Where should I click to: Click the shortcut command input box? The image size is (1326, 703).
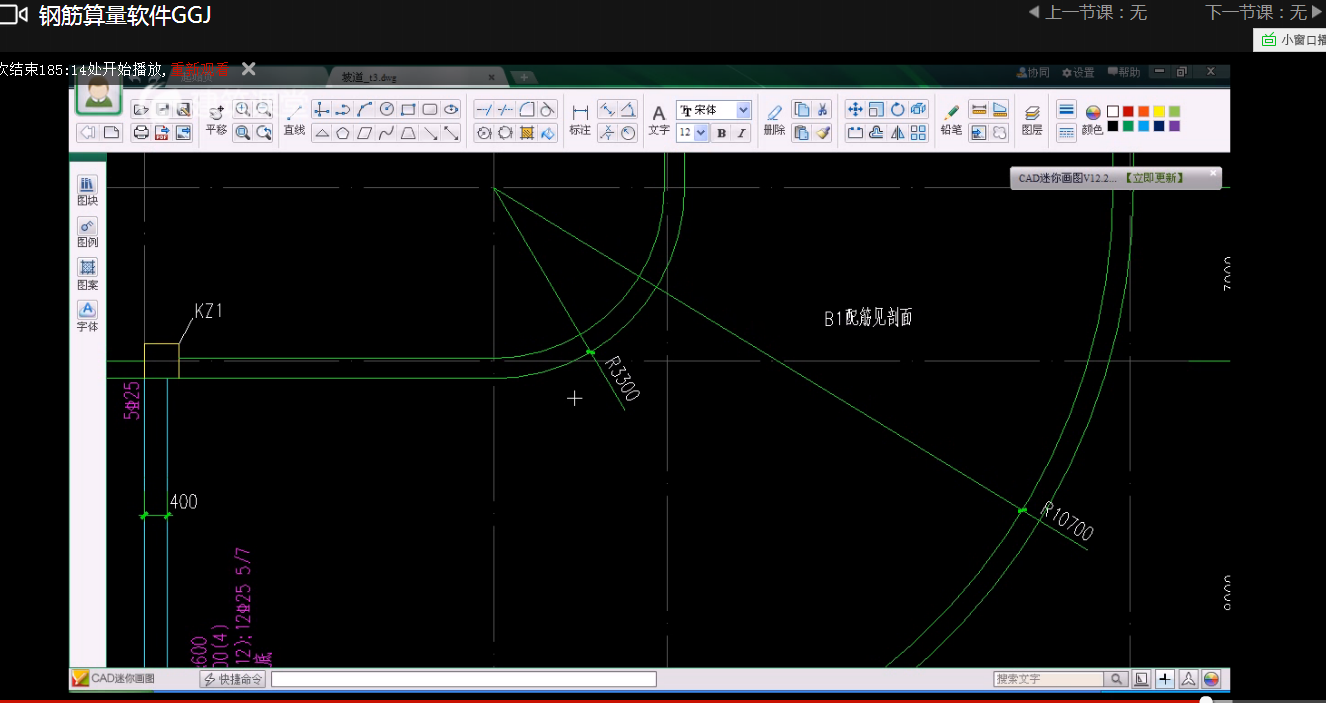[463, 679]
